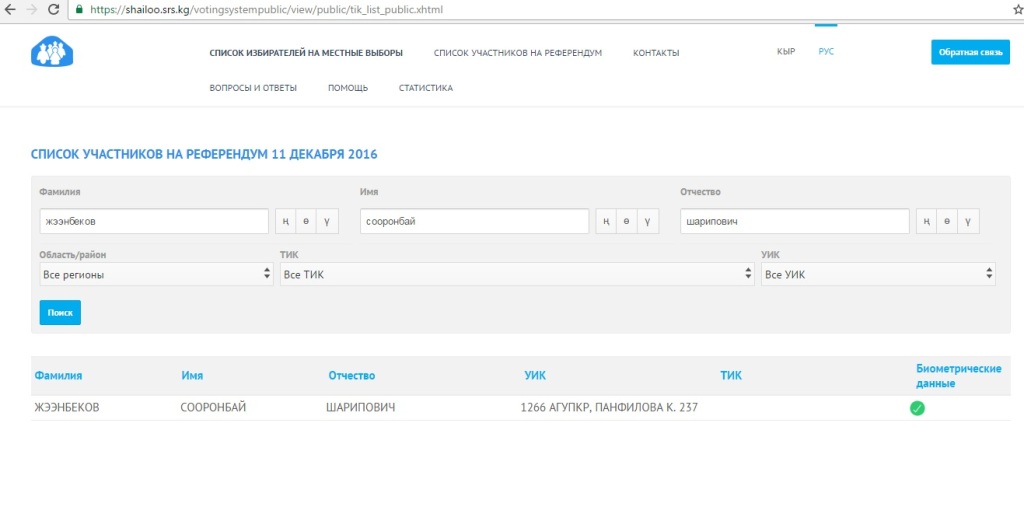Click the green biometric data checkmark

click(917, 408)
